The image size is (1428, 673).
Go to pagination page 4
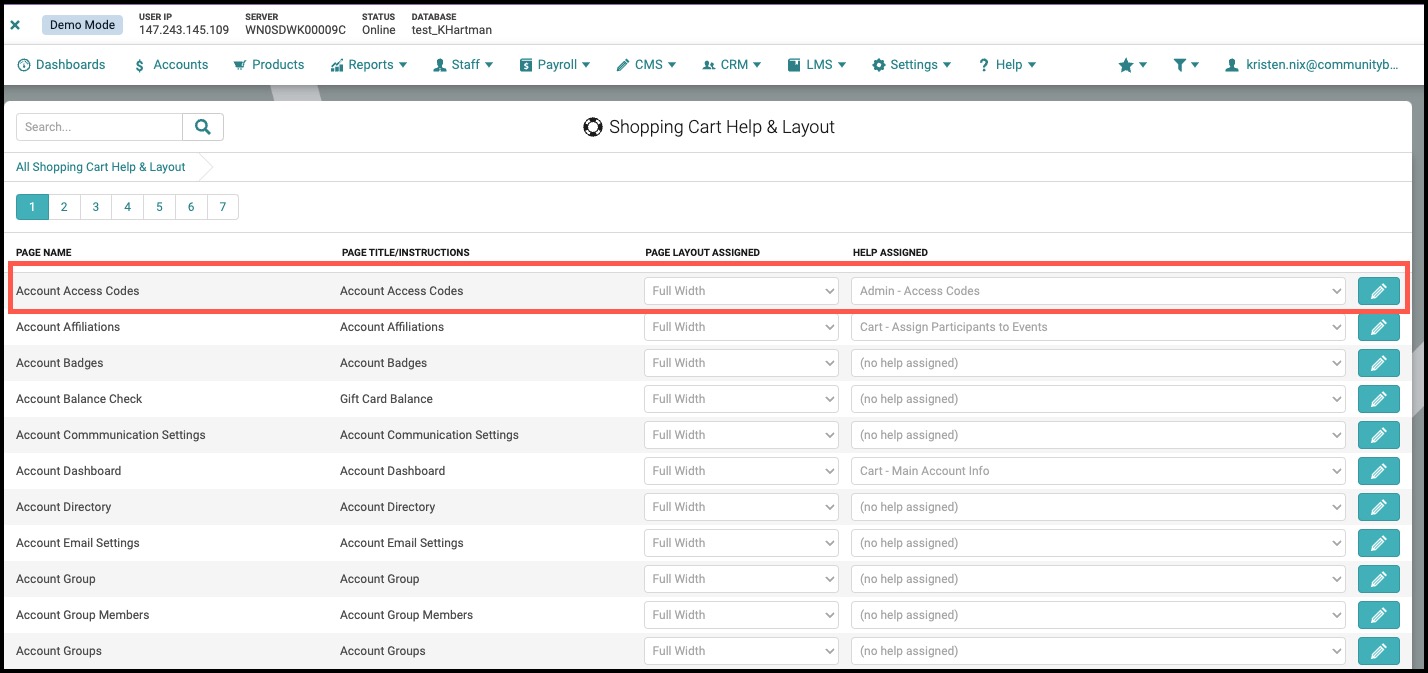[128, 207]
